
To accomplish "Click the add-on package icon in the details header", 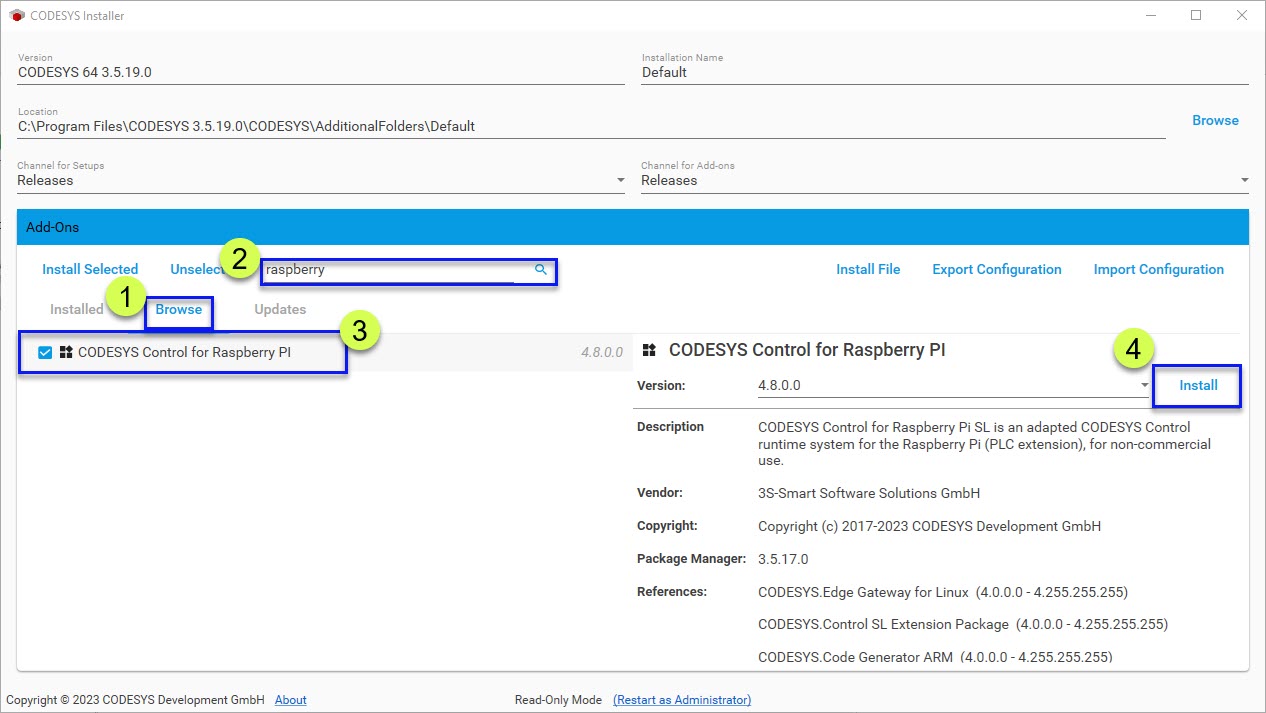I will point(649,349).
